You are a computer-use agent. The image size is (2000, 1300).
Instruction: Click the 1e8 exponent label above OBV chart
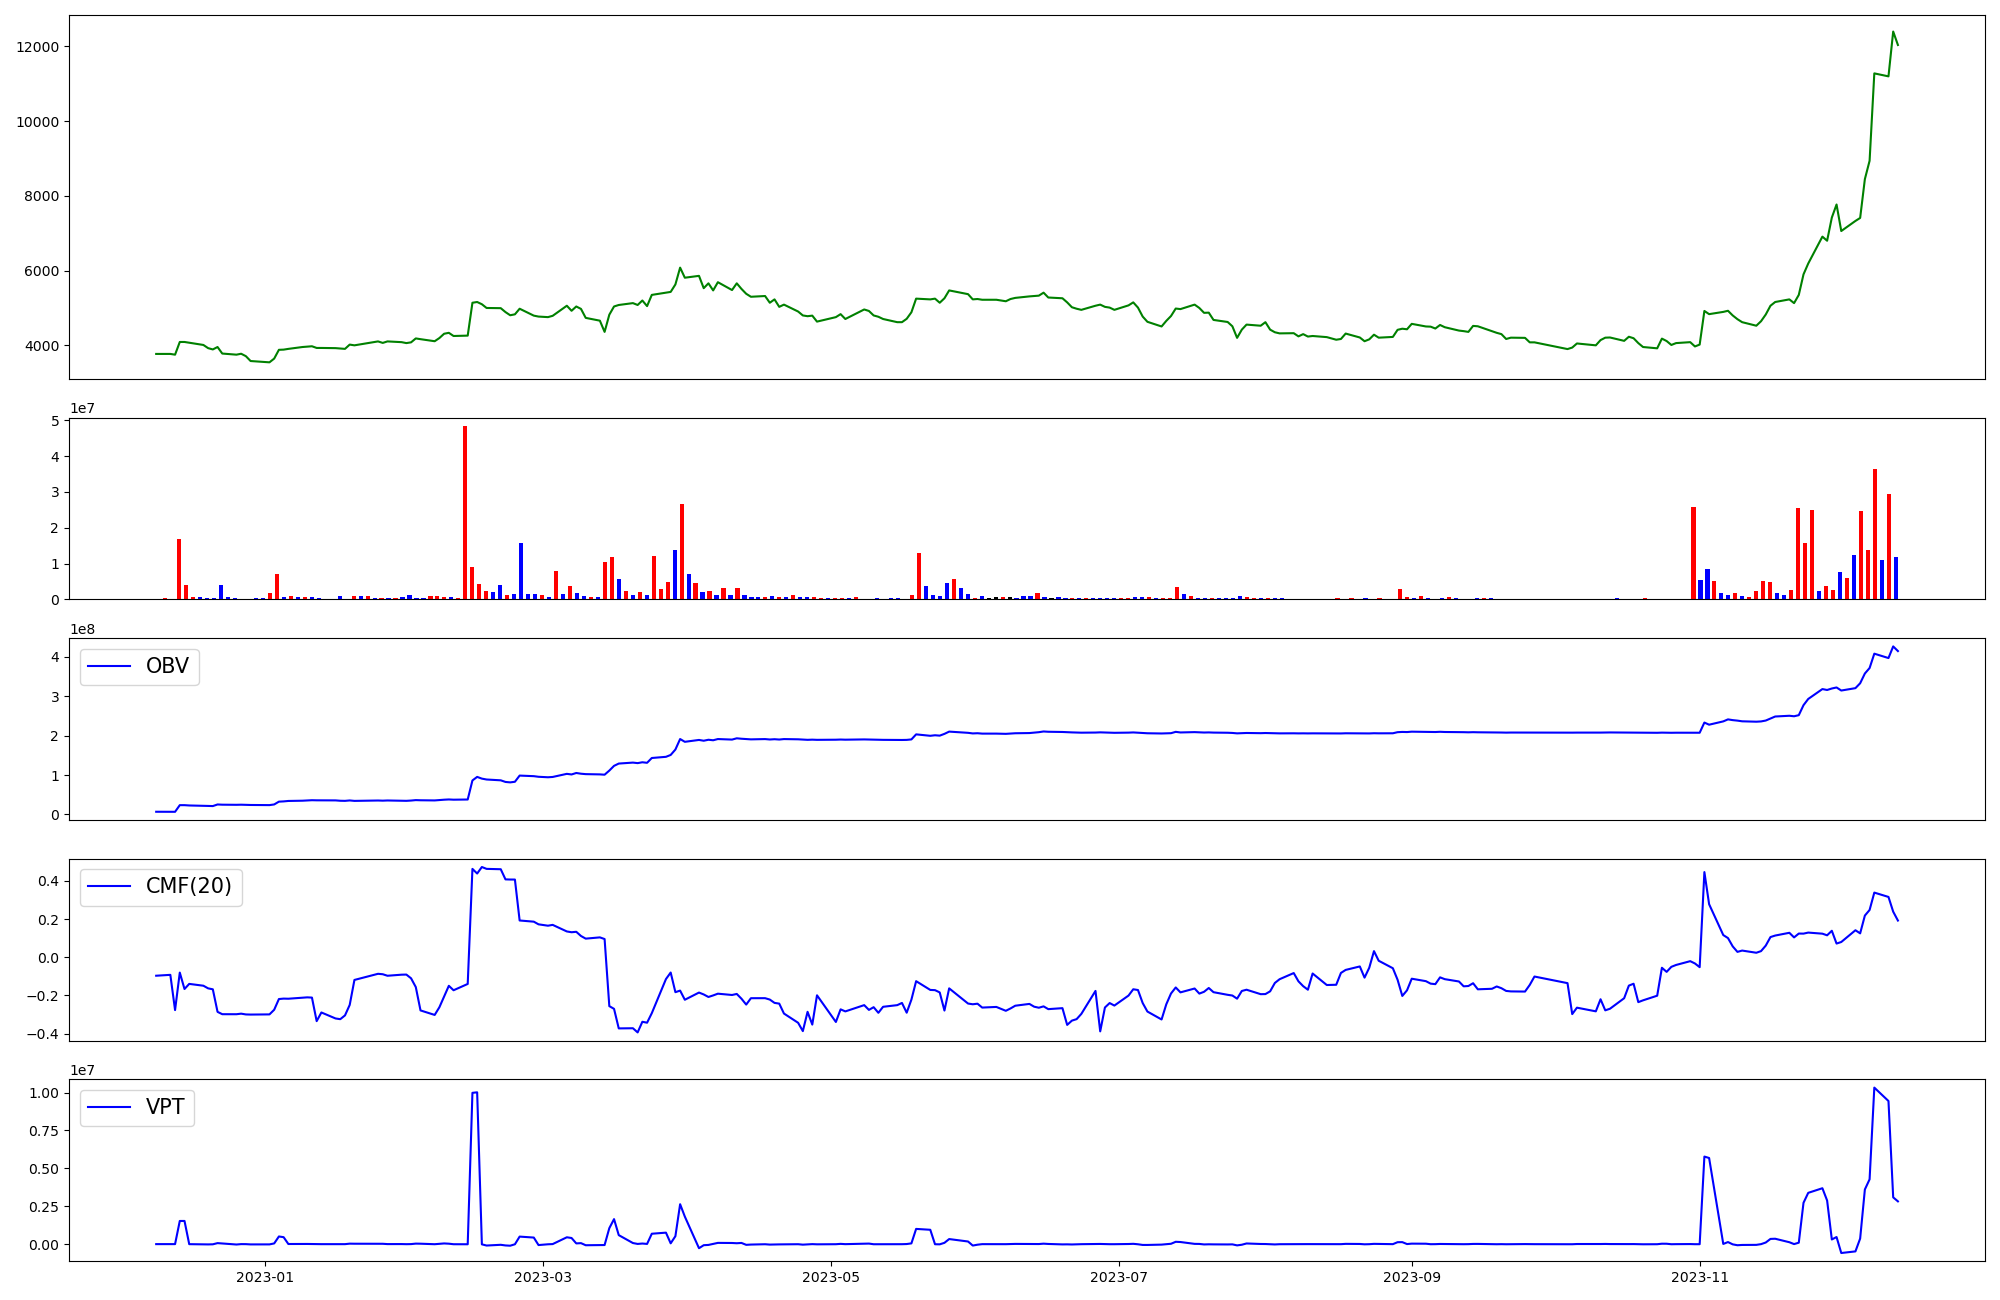pos(82,629)
